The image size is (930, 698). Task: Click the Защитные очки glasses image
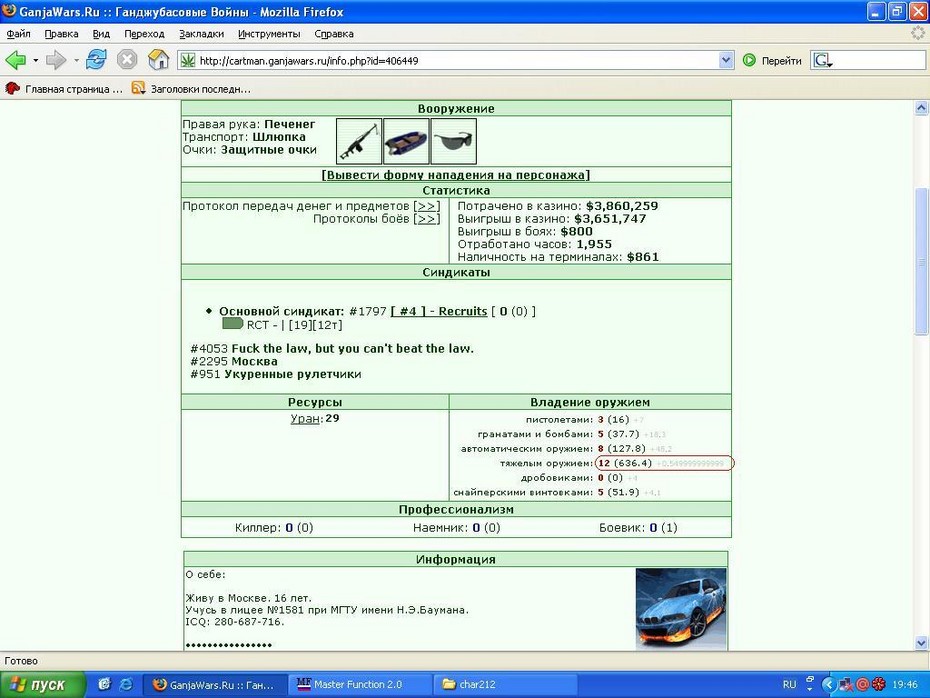click(453, 141)
